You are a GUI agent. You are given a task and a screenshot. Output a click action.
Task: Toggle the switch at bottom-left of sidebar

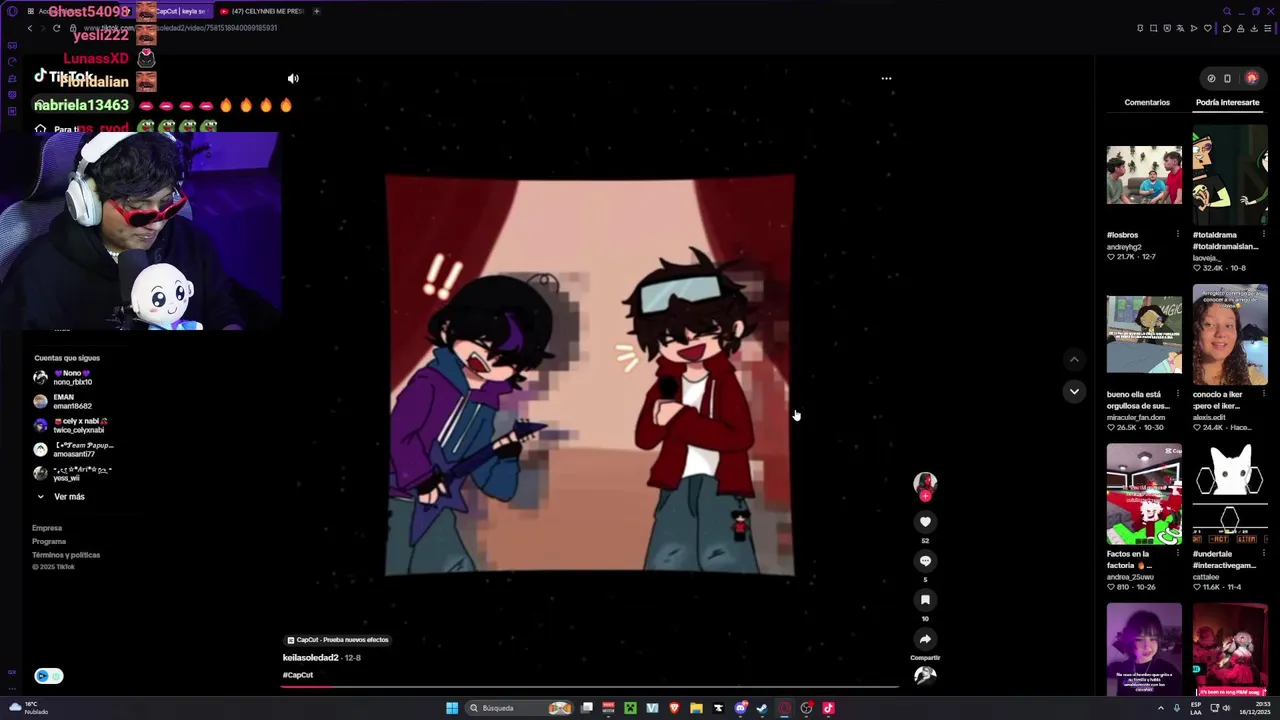tap(49, 676)
